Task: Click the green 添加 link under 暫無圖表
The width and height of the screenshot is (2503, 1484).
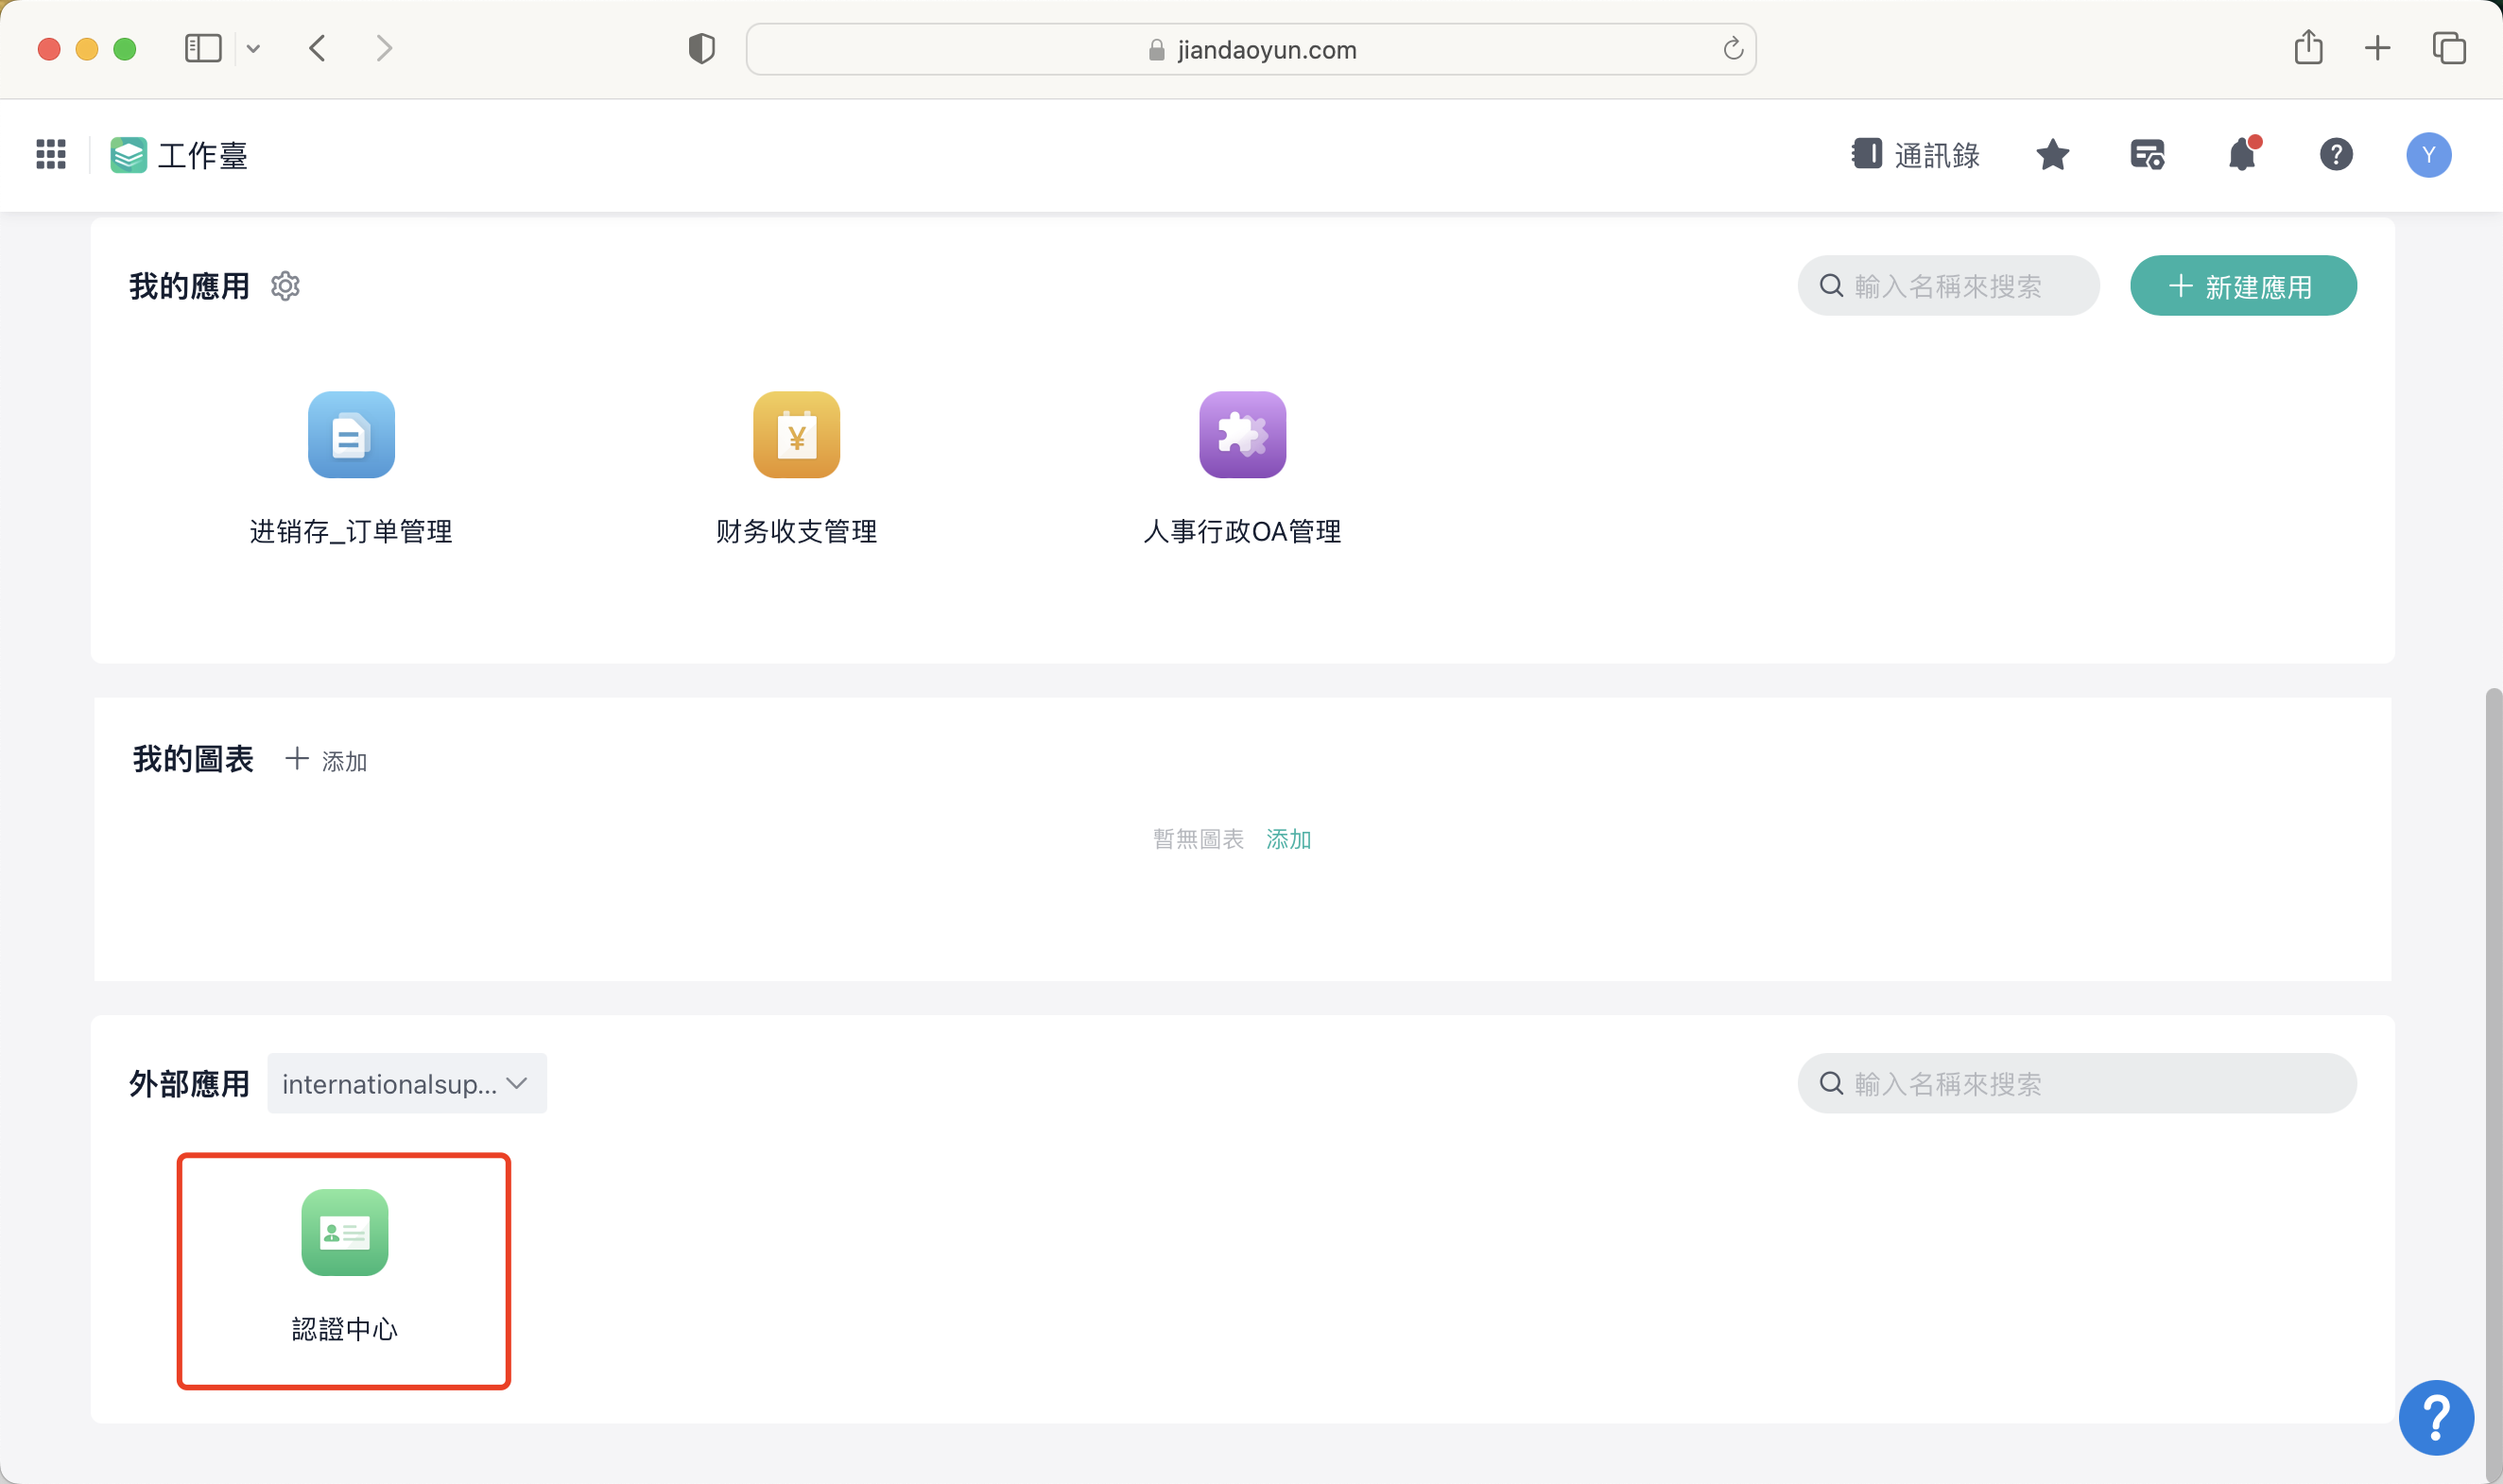Action: click(x=1288, y=839)
